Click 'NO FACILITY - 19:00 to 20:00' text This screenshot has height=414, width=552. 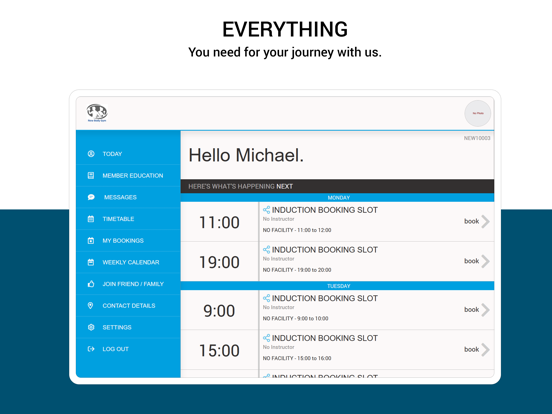pyautogui.click(x=297, y=270)
